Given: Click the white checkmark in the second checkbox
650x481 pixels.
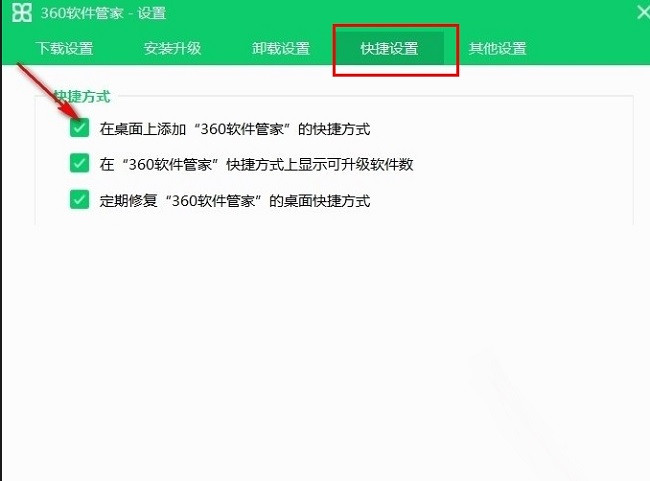Looking at the screenshot, I should click(79, 163).
